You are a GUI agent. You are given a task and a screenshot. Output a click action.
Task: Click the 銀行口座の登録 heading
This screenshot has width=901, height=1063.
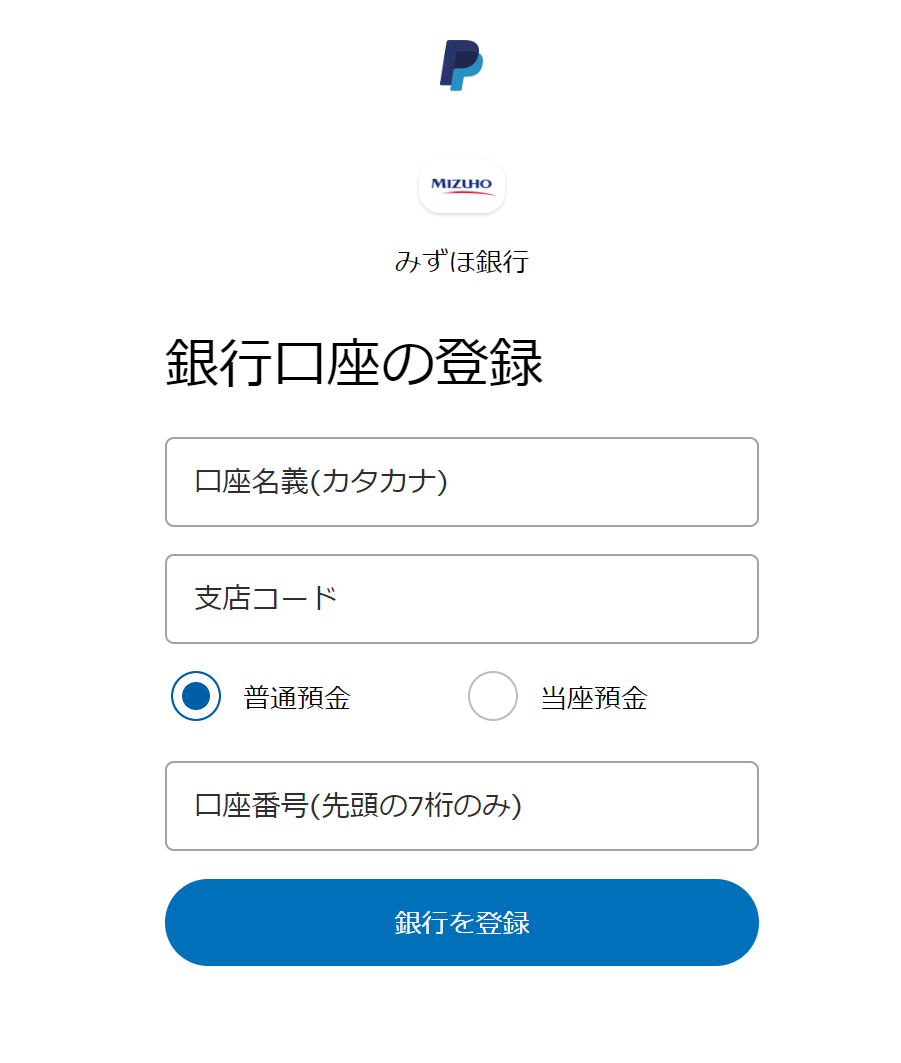[x=354, y=362]
